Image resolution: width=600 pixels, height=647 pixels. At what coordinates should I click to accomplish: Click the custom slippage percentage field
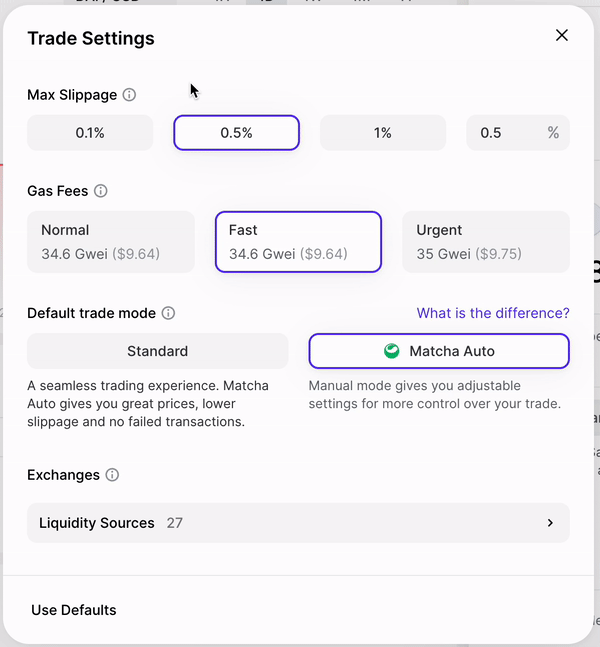click(500, 133)
